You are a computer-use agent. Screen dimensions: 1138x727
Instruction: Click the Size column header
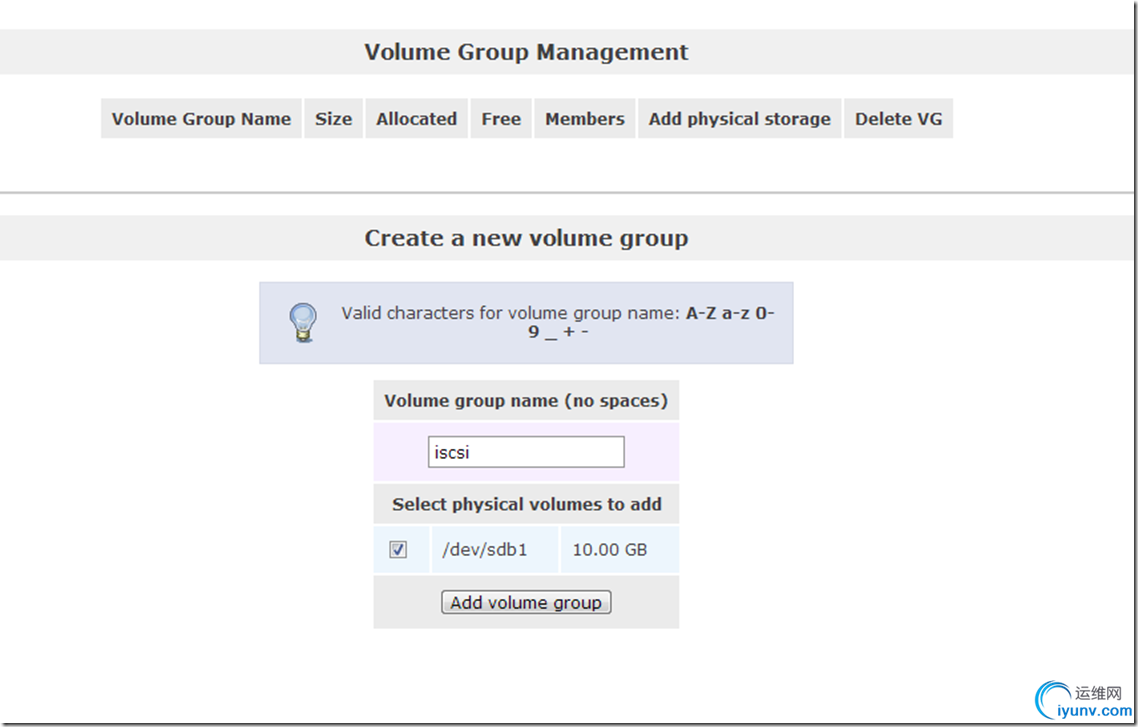tap(333, 118)
